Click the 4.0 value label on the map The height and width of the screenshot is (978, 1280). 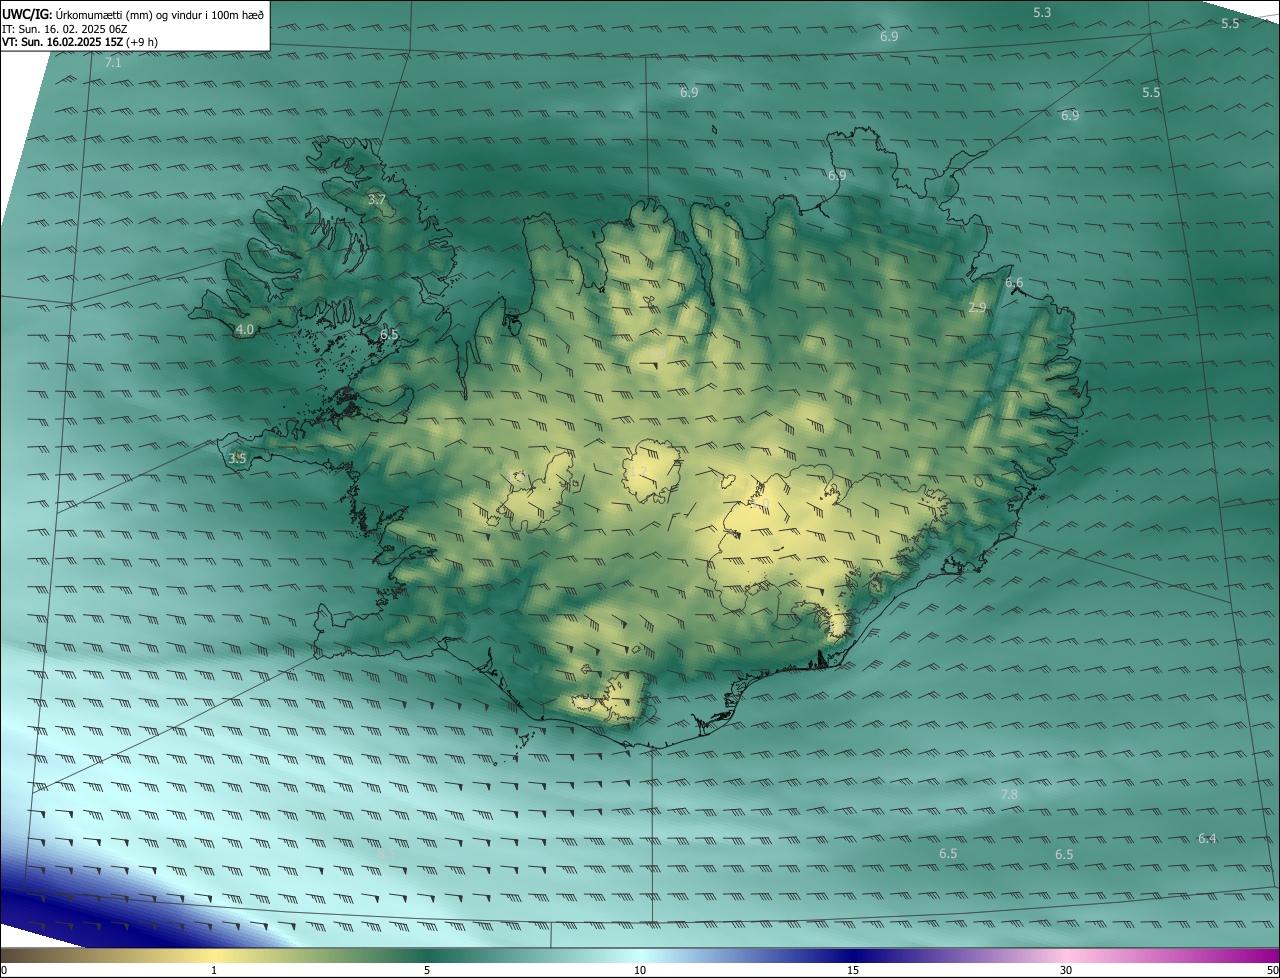(245, 329)
